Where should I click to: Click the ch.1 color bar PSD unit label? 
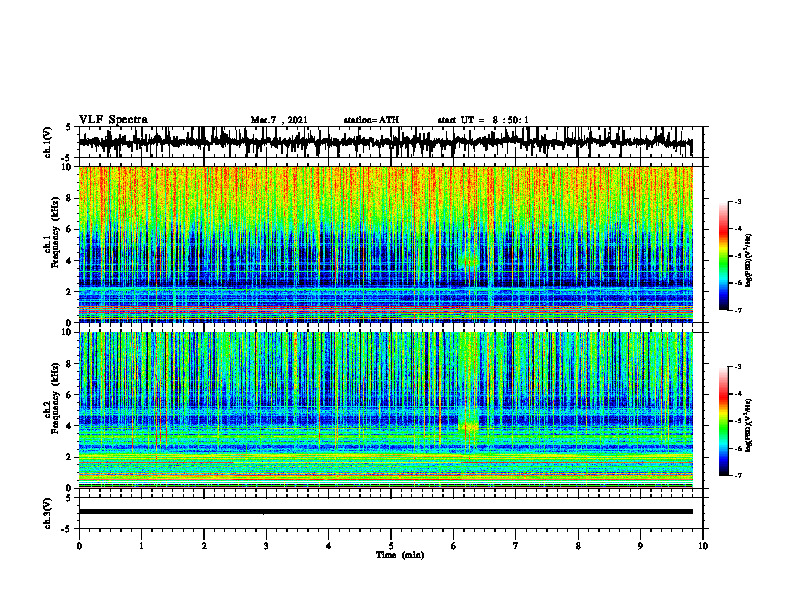(x=748, y=260)
